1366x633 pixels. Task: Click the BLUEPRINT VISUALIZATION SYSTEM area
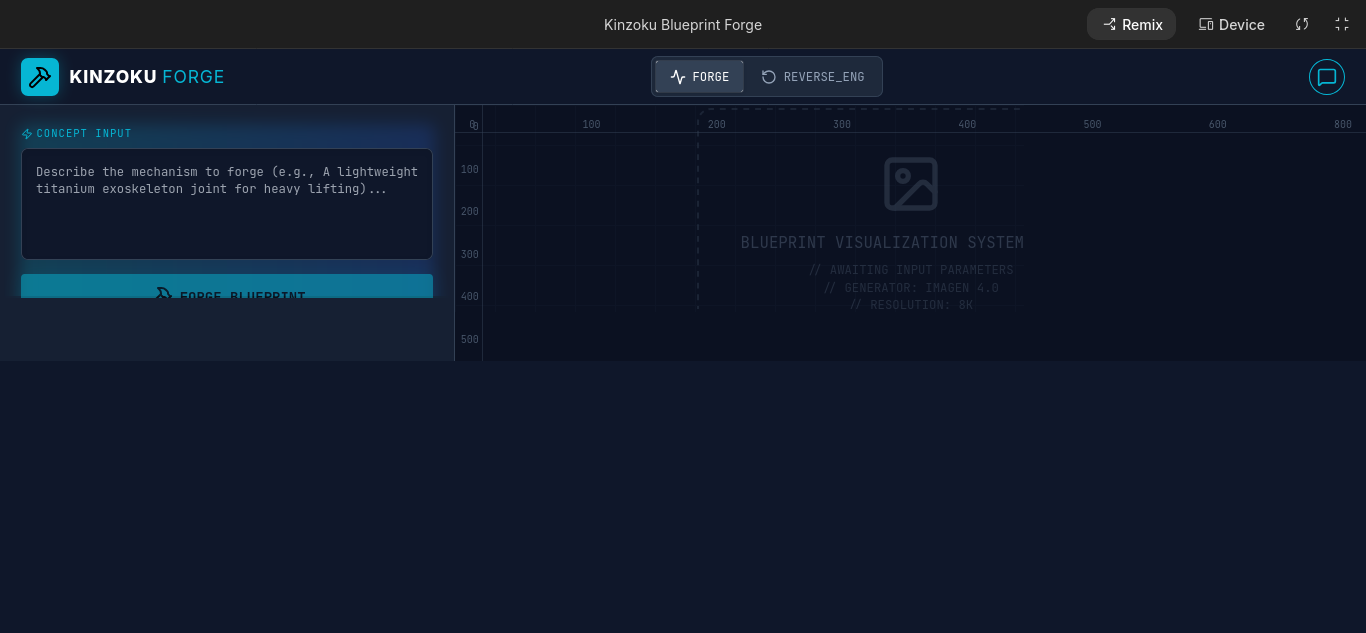coord(882,242)
